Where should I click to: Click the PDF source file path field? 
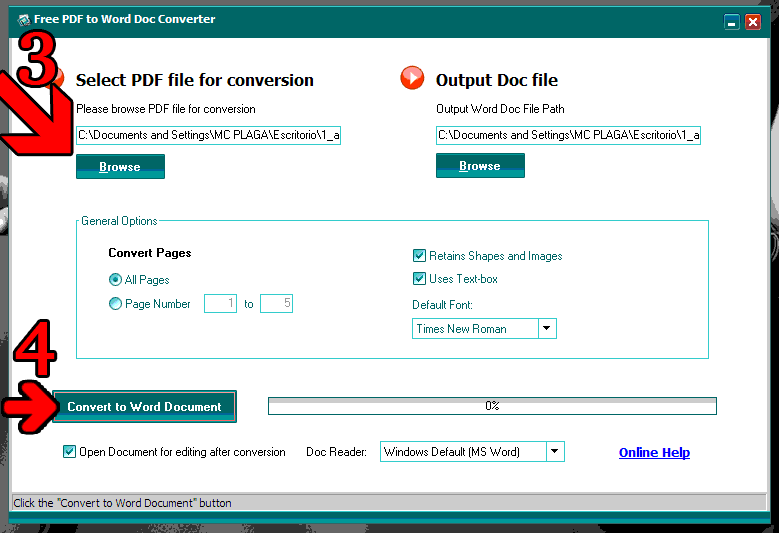tap(208, 135)
